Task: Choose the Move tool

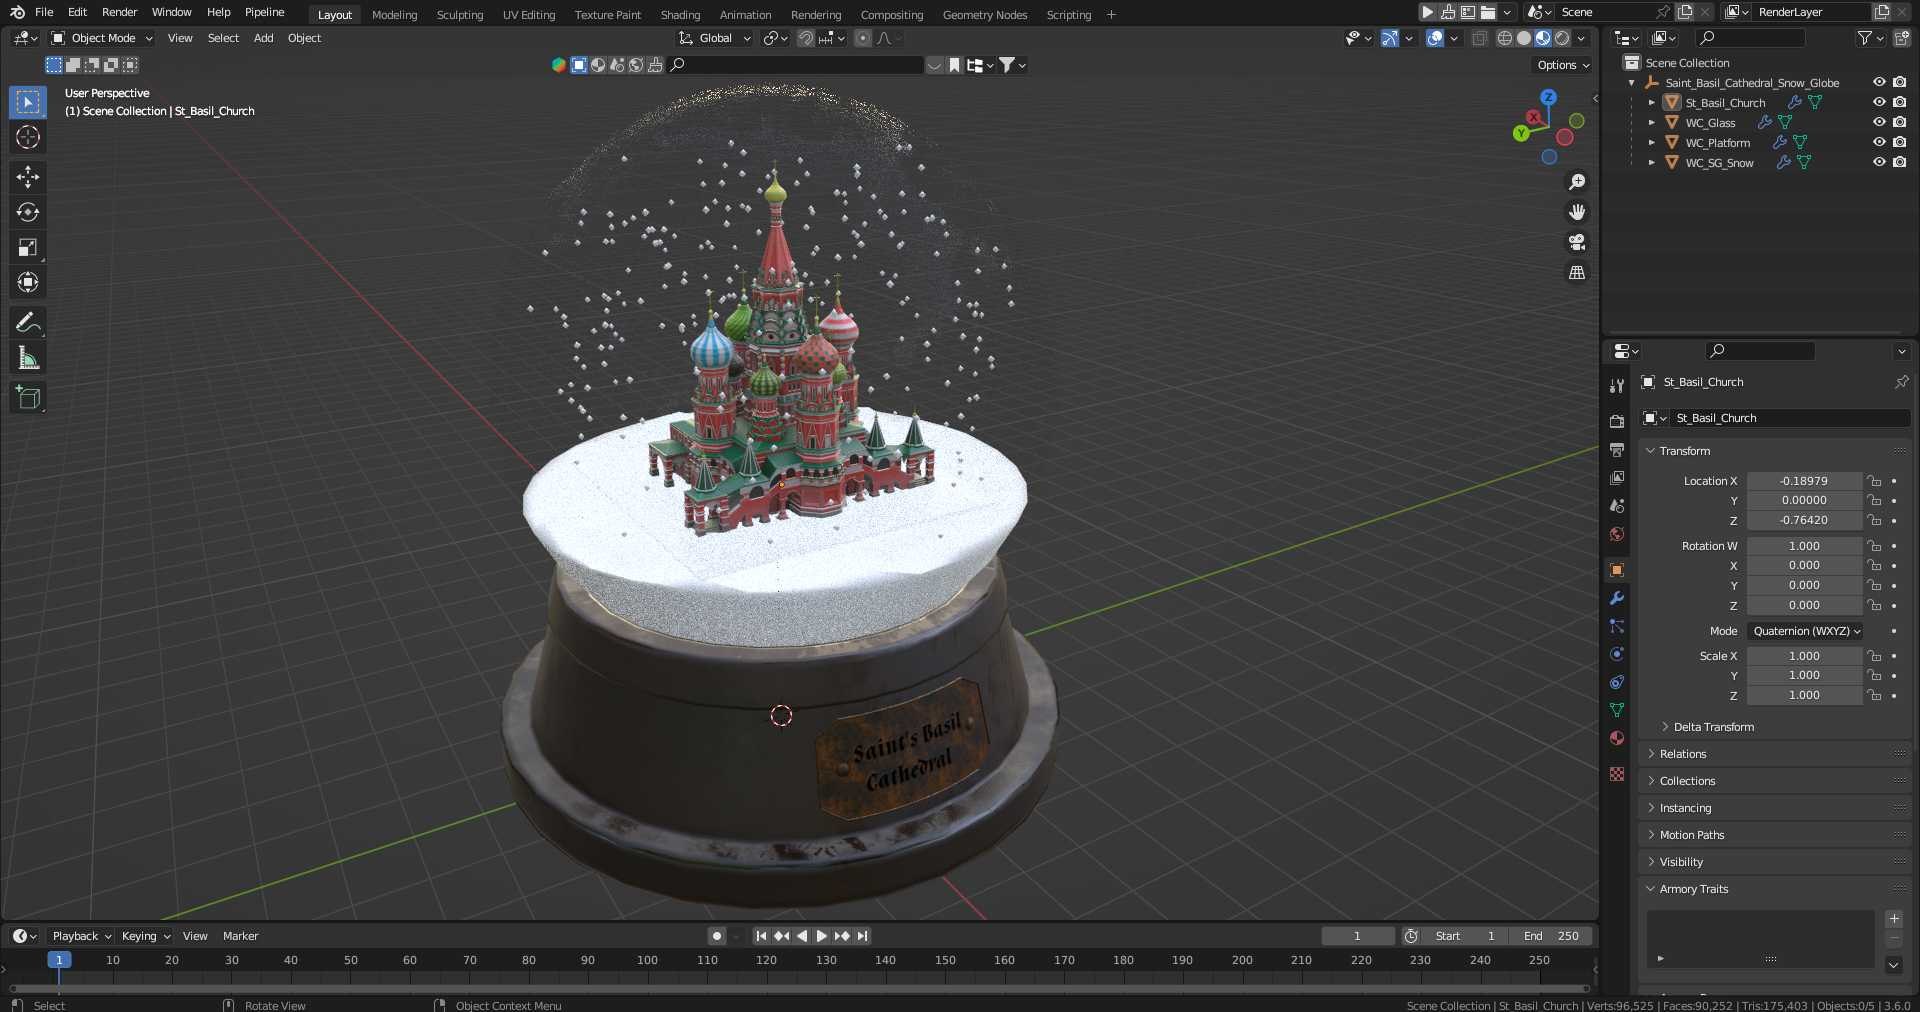Action: 28,177
